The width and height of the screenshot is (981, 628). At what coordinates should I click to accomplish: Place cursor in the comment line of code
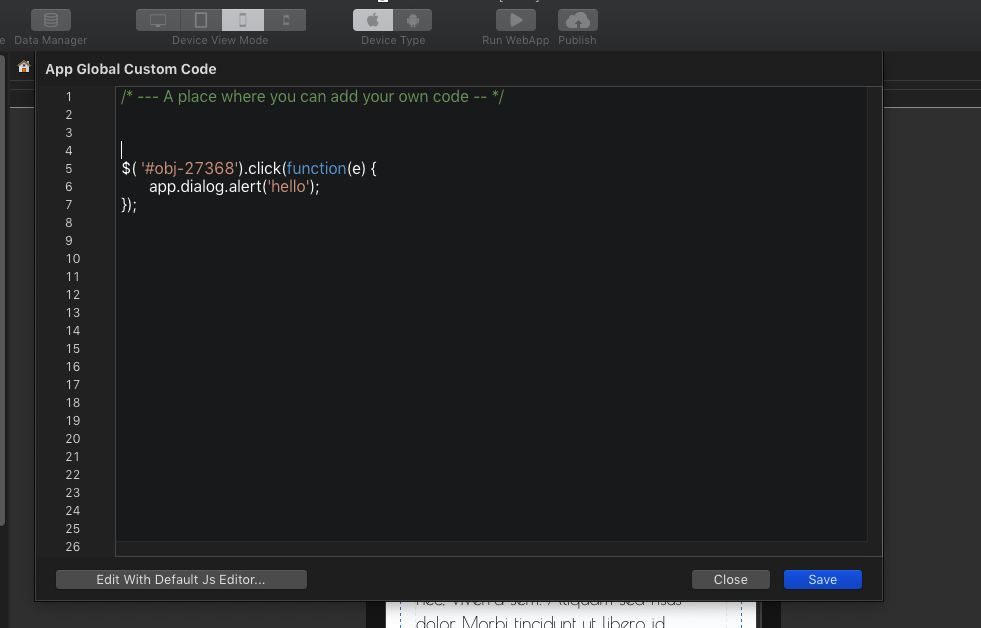312,97
